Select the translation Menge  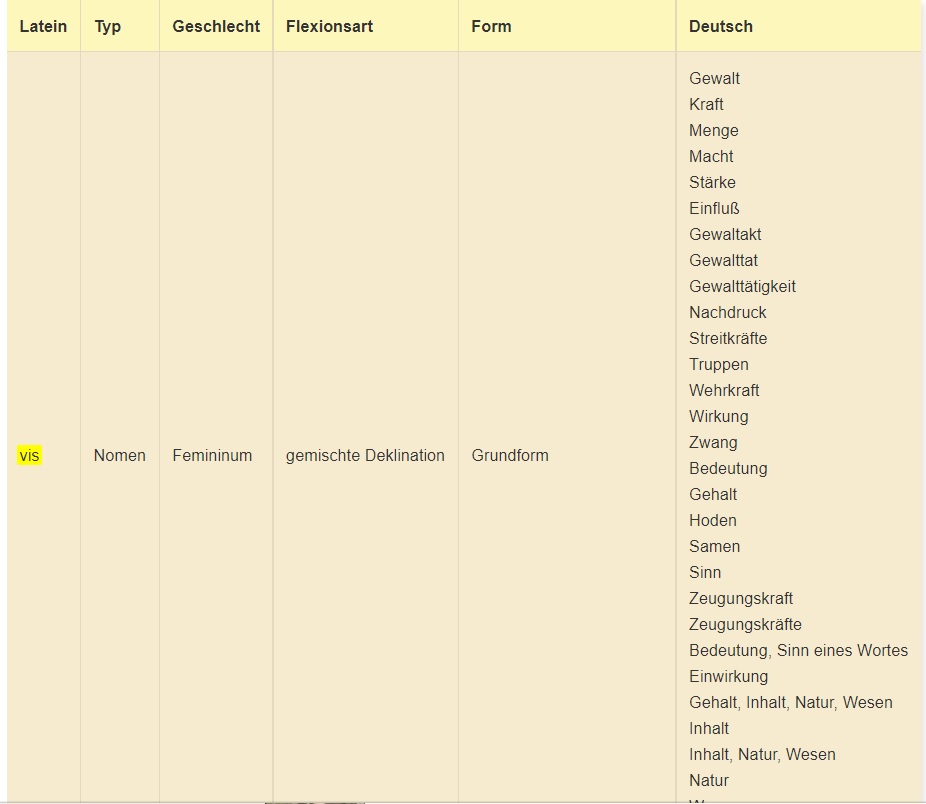click(x=713, y=130)
